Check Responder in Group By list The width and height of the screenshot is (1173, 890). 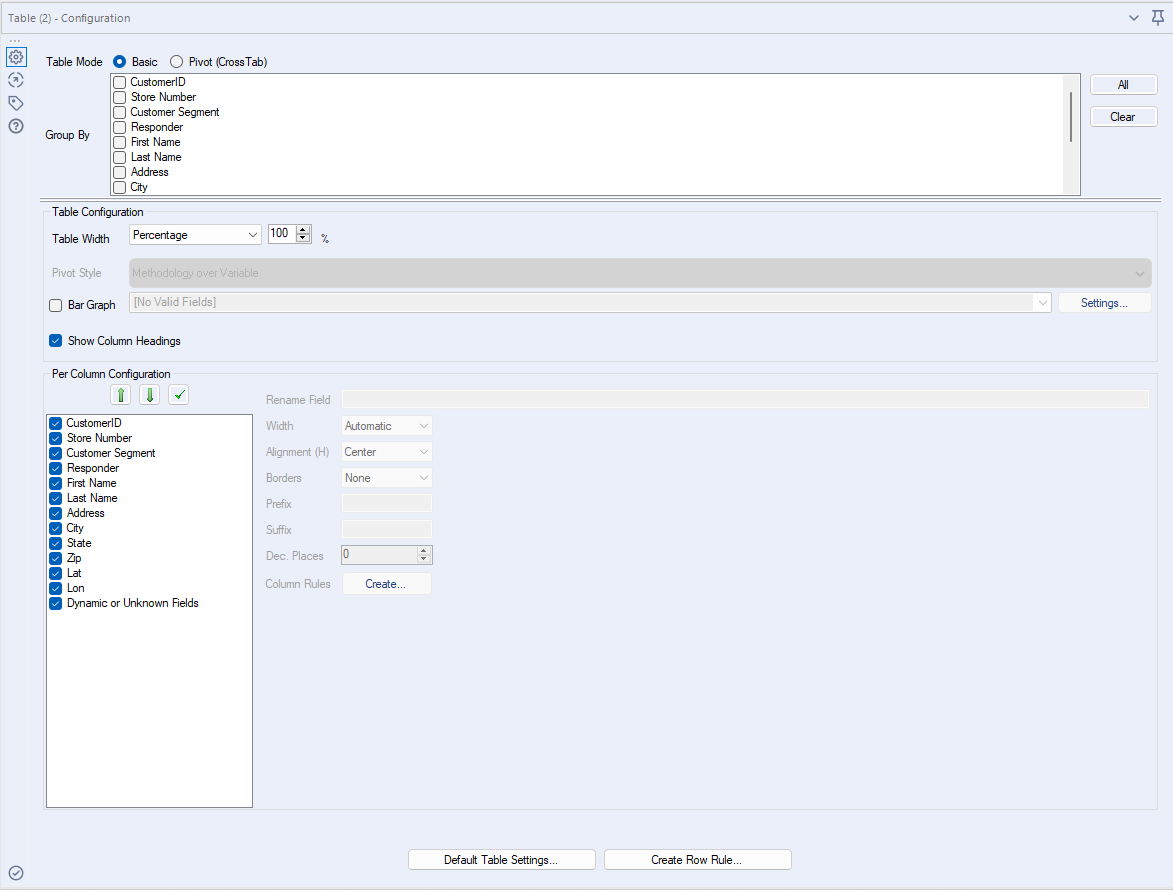coord(120,127)
